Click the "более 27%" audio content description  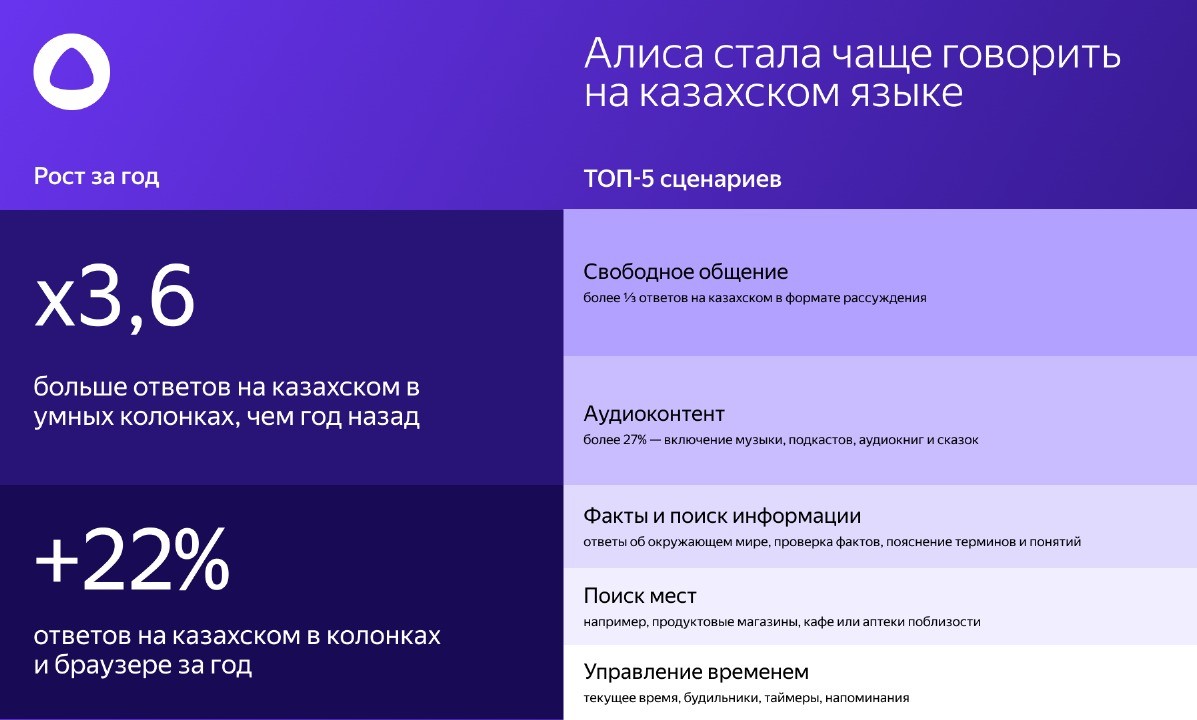(x=780, y=440)
